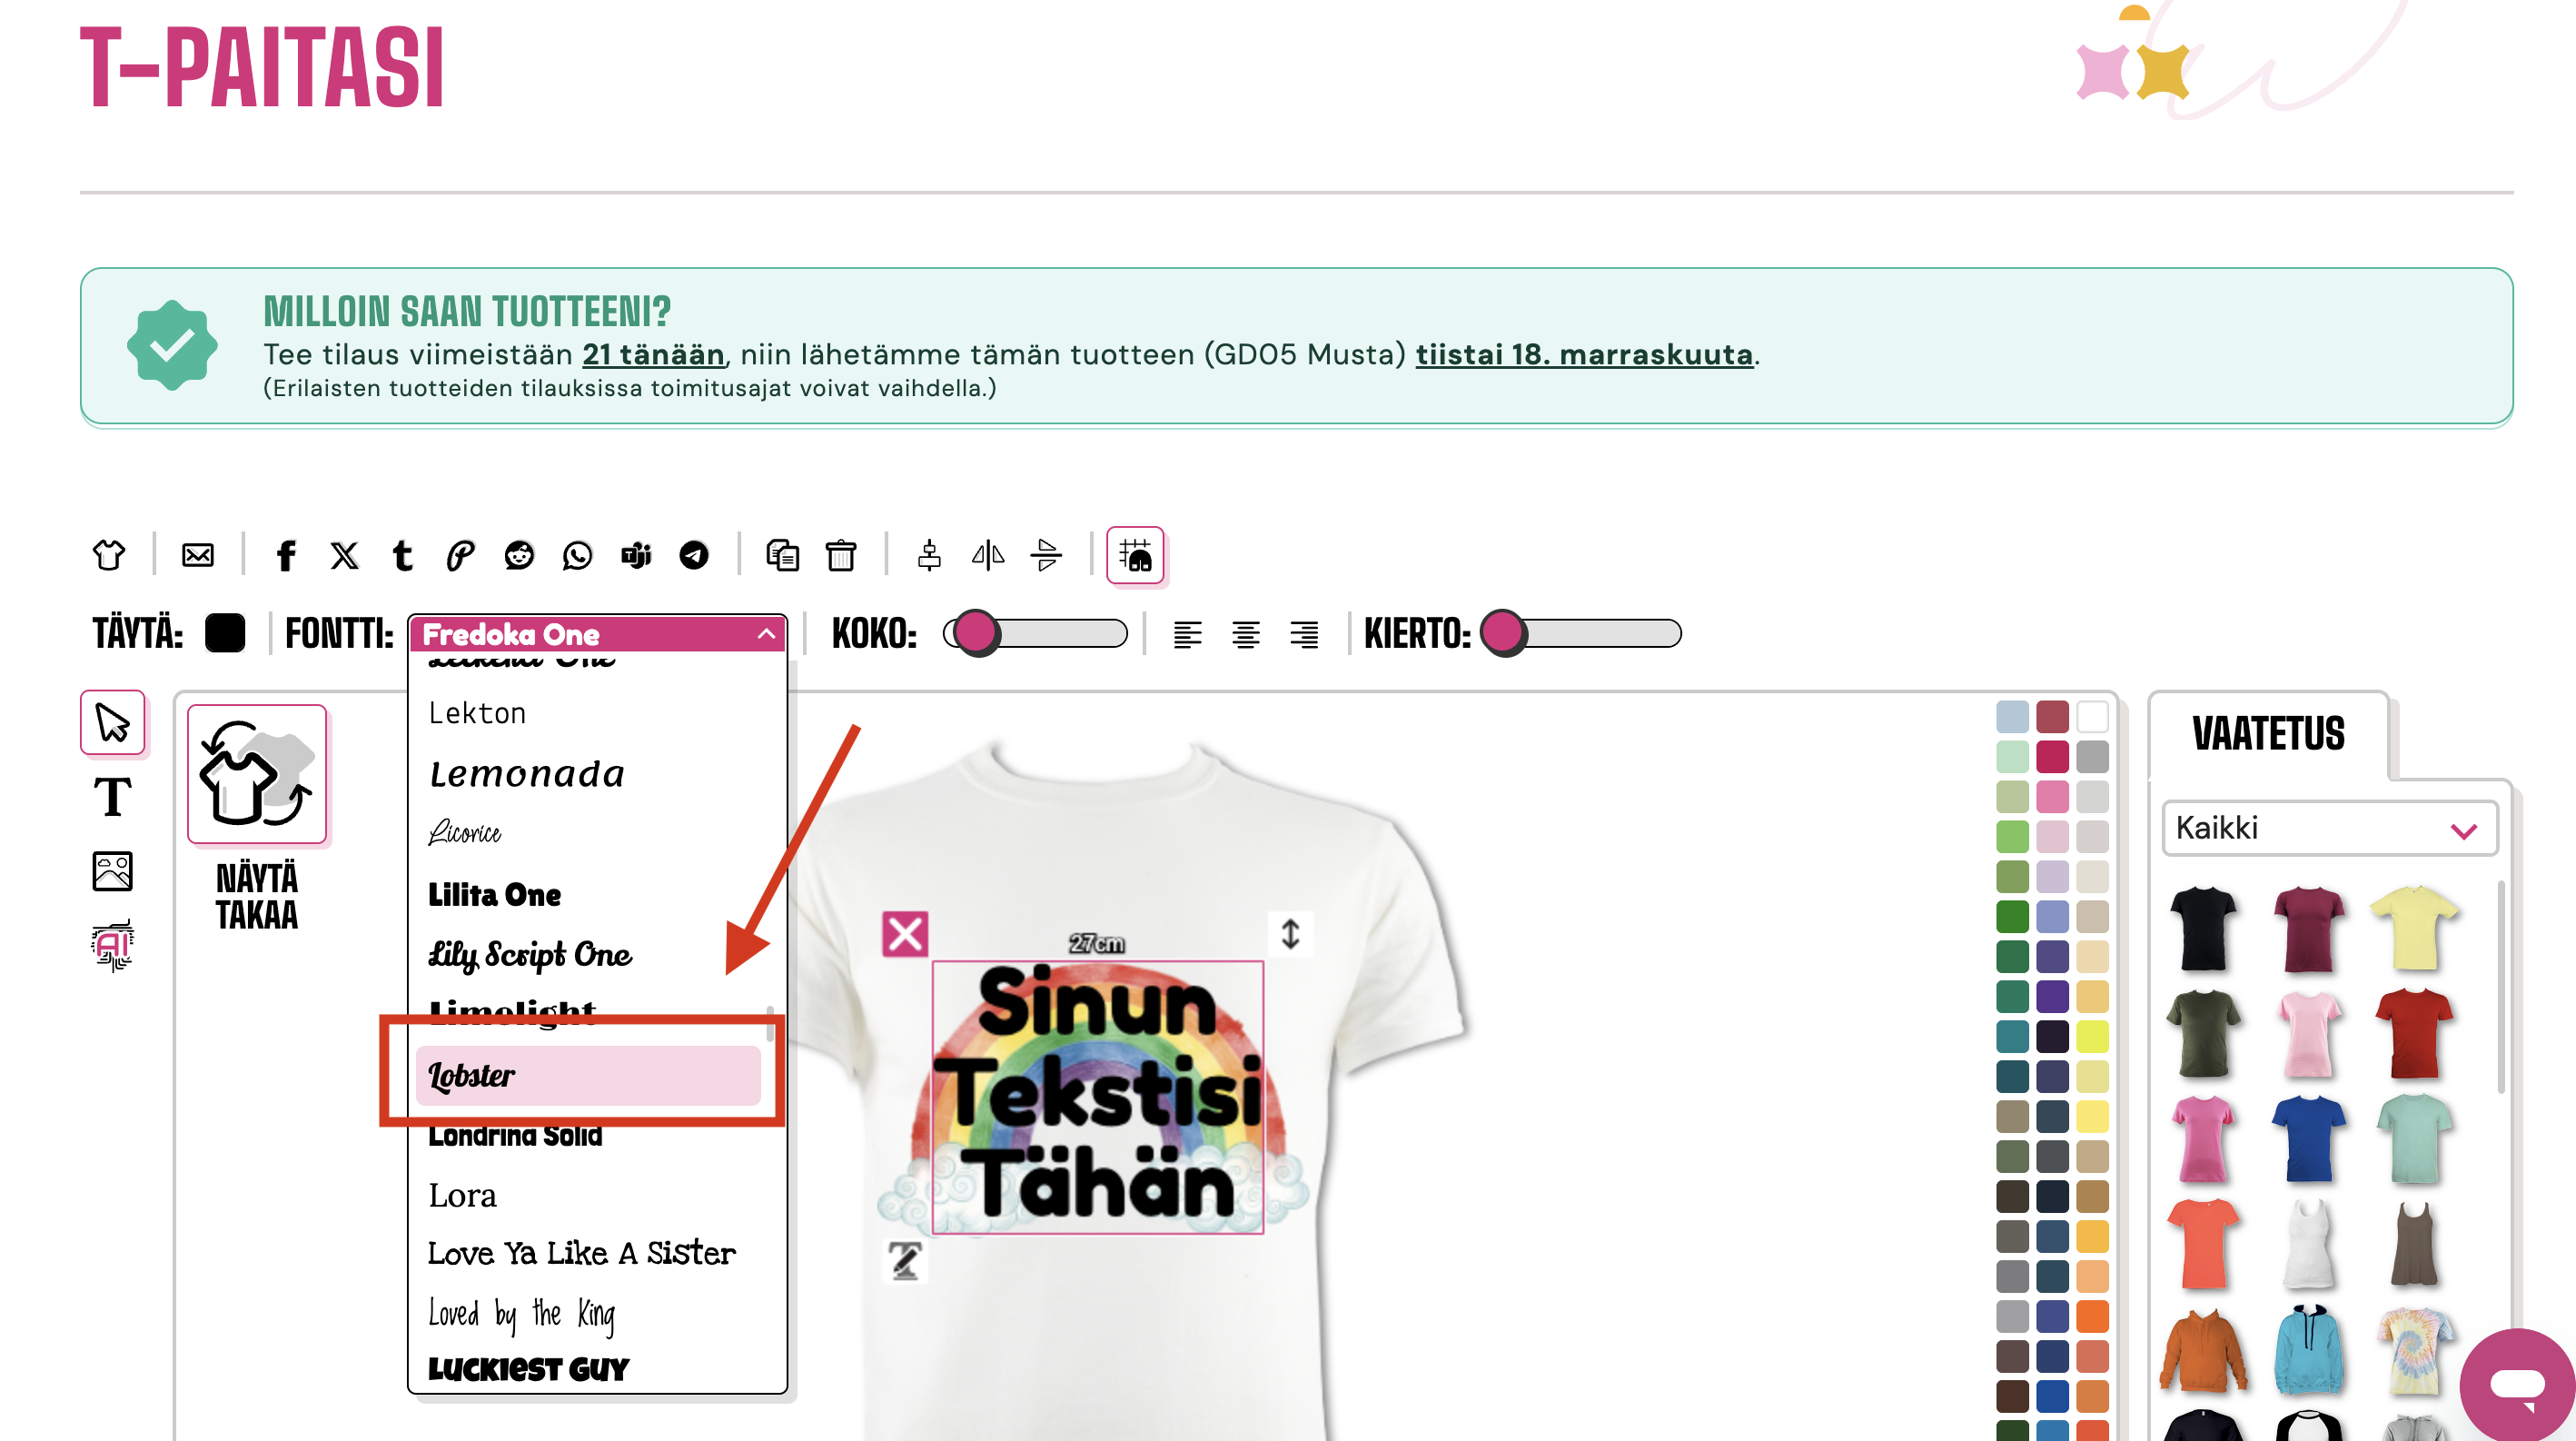Click the duplicate layer icon
Screen dimensions: 2576x1441
782,555
